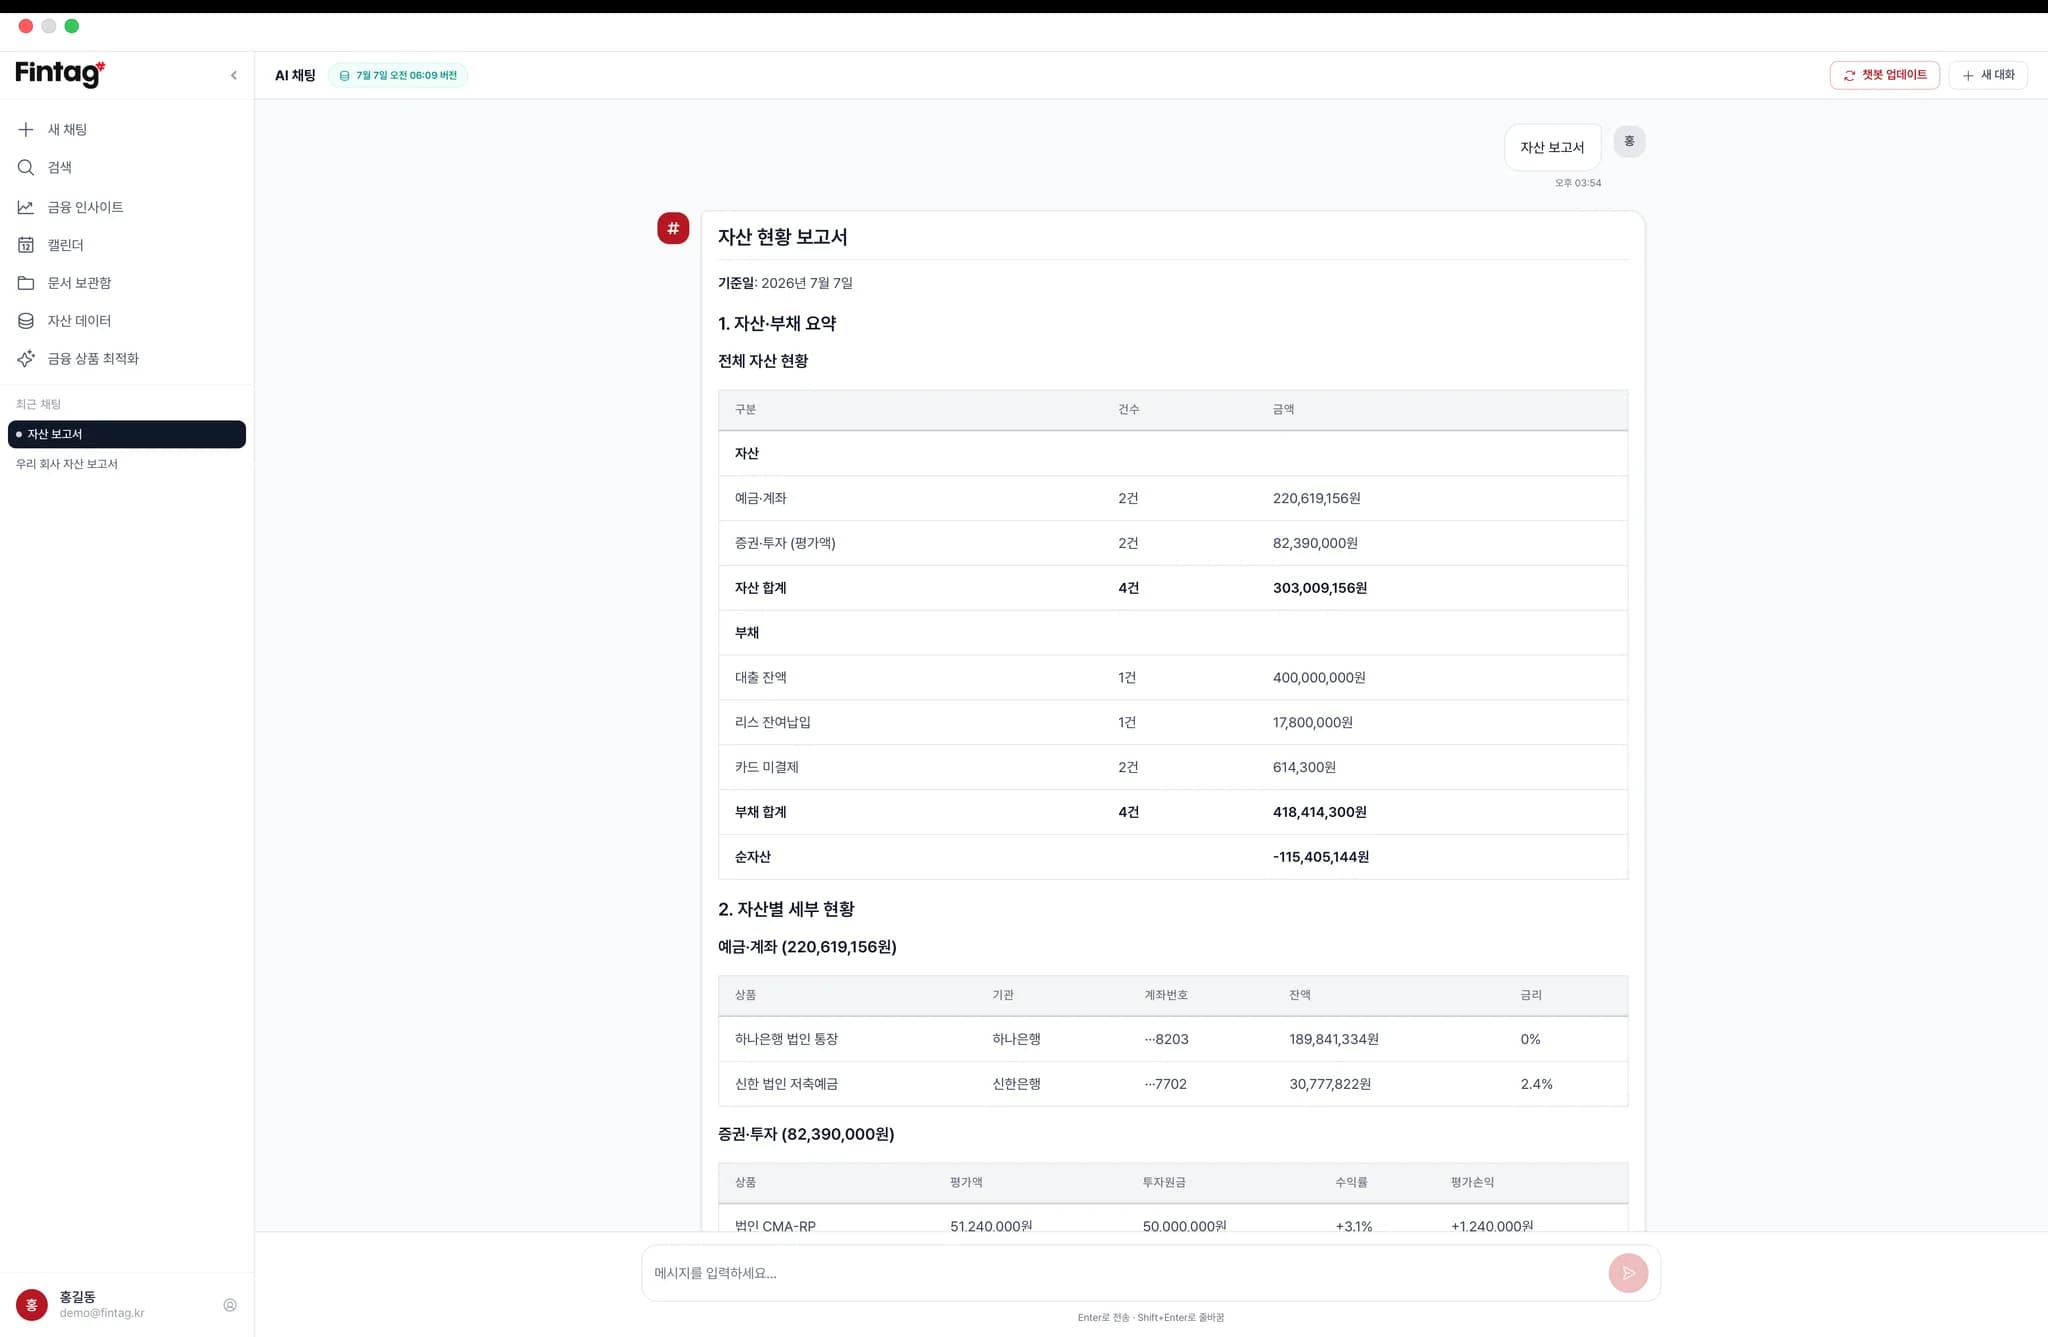Click the ···7702 account number
This screenshot has width=2048, height=1337.
(x=1166, y=1084)
